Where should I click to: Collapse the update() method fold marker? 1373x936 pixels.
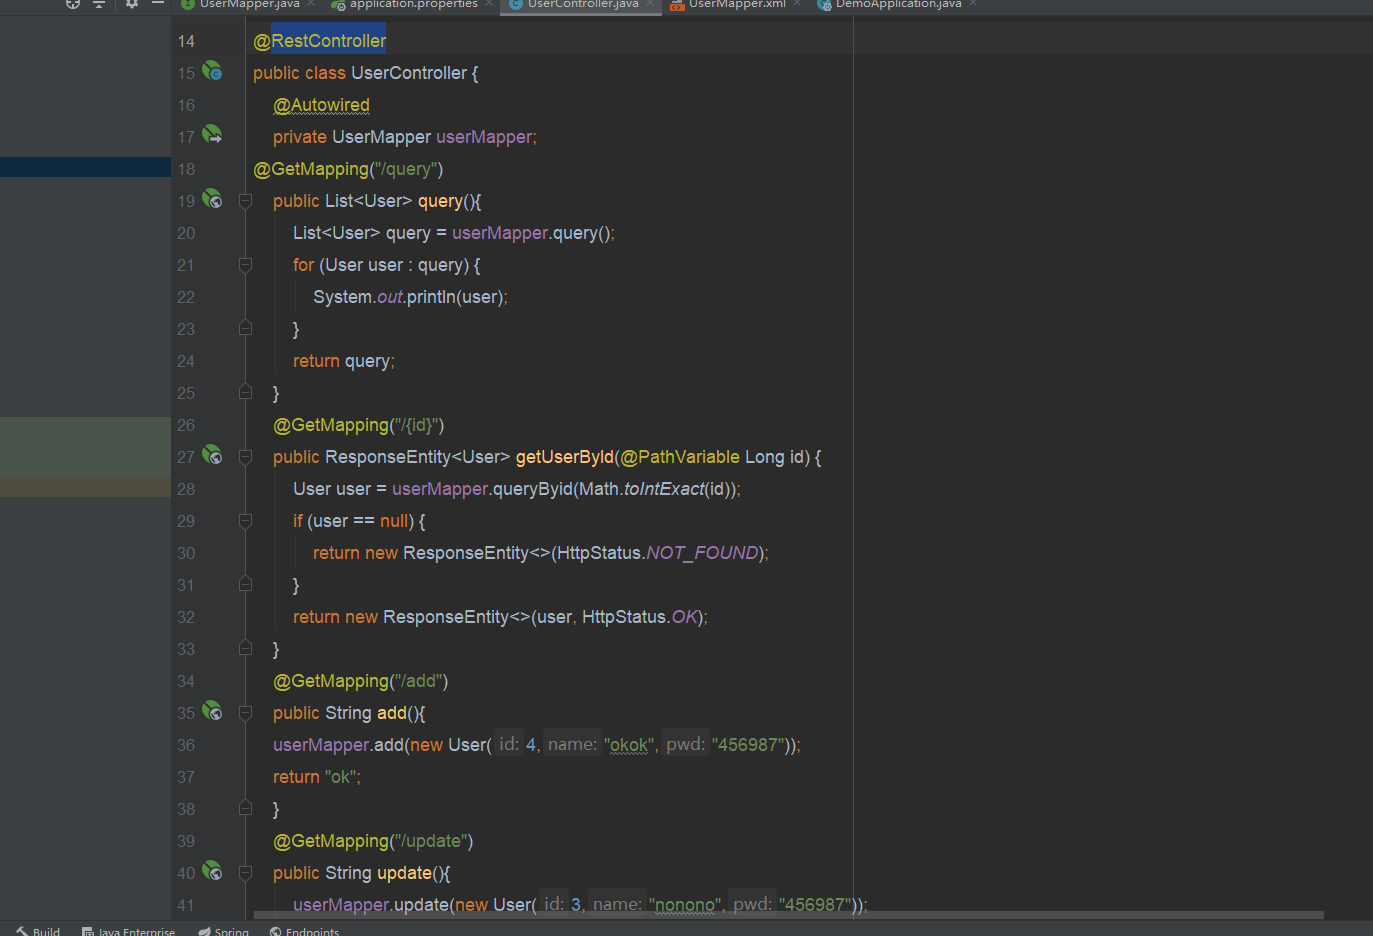point(245,873)
